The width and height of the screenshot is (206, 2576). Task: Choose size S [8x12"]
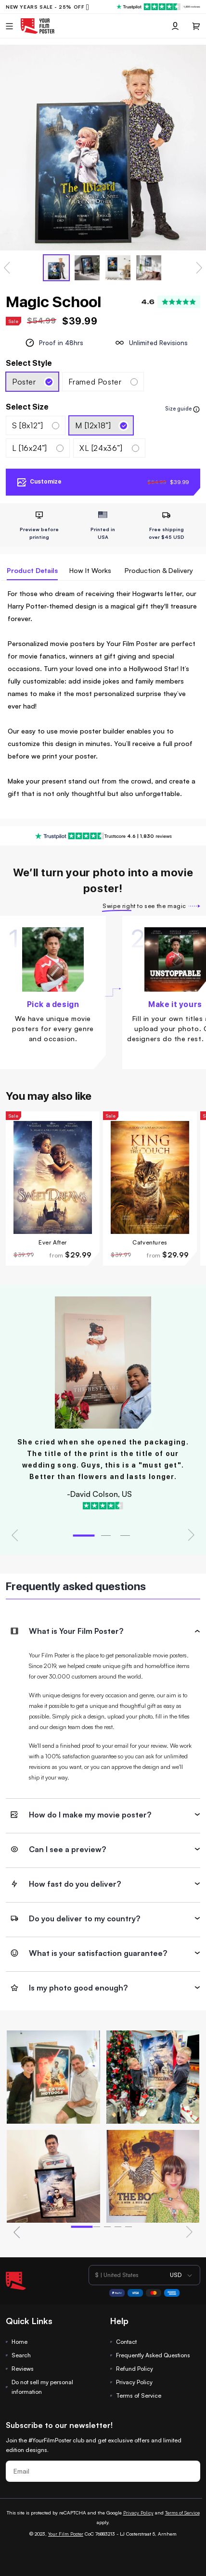[x=35, y=425]
